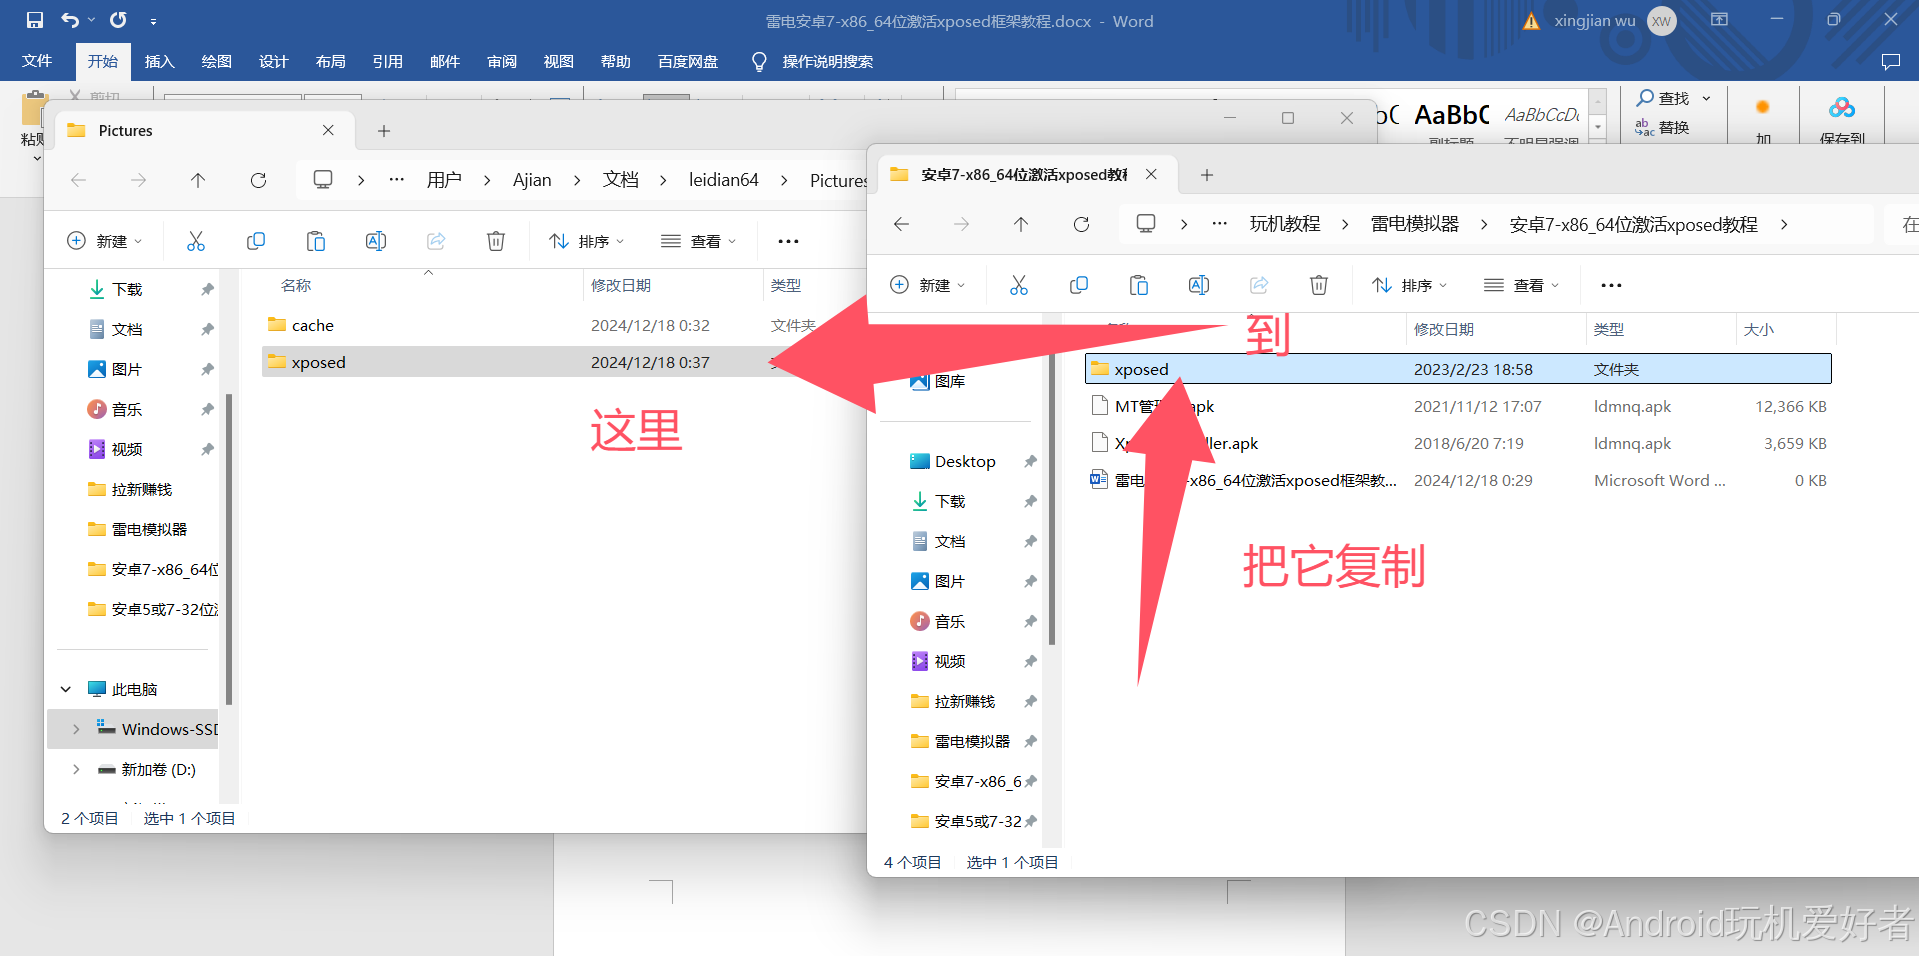Click the Word account name xingjian wu
The width and height of the screenshot is (1919, 956).
coord(1595,21)
